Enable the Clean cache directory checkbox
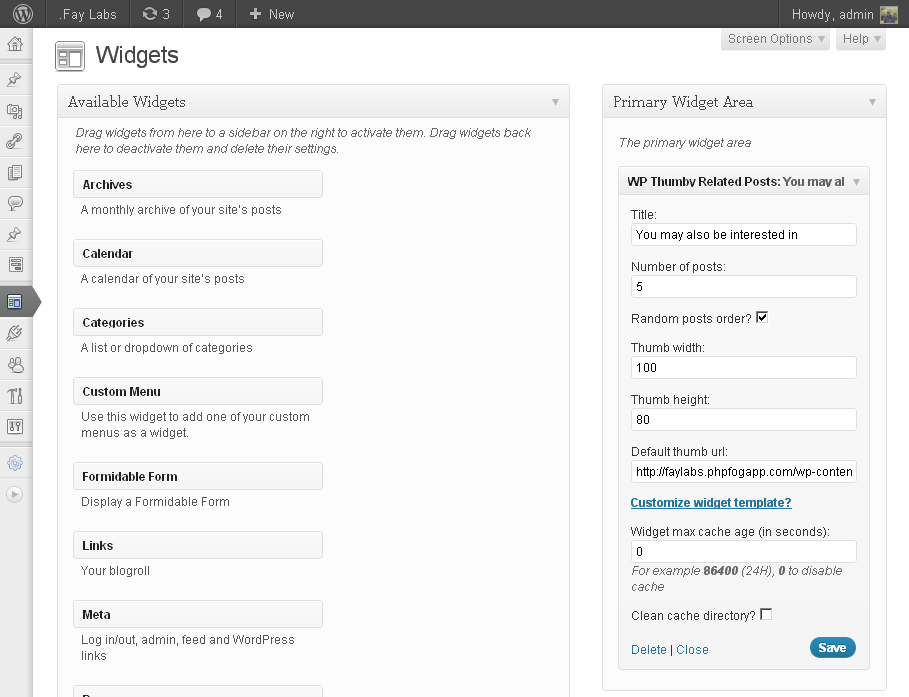Image resolution: width=909 pixels, height=697 pixels. [x=767, y=615]
